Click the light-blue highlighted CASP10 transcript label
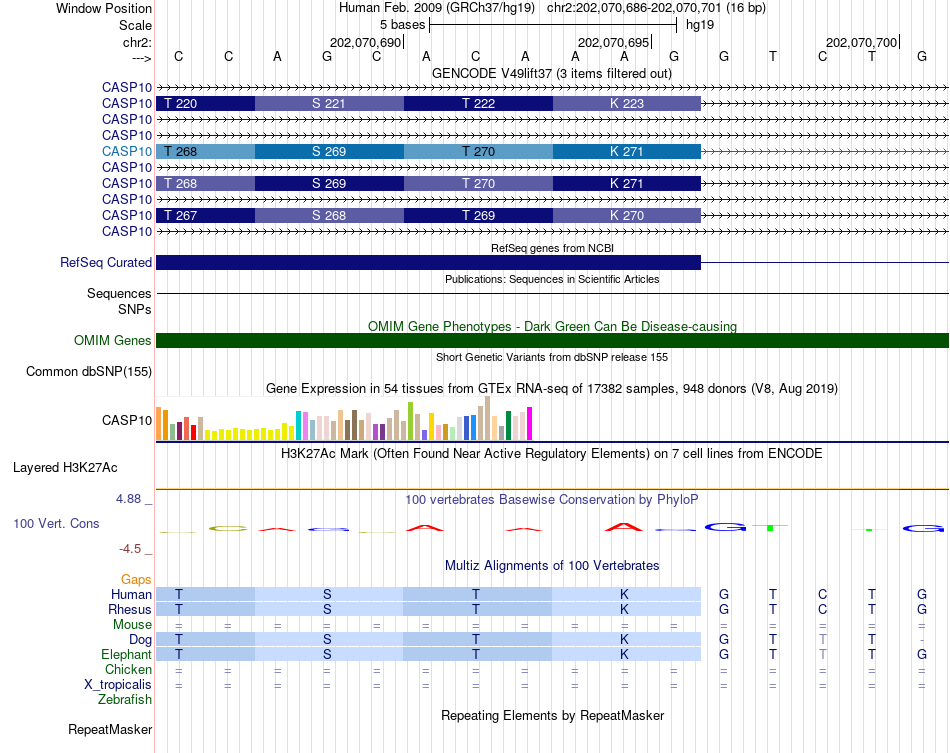Image resolution: width=950 pixels, height=753 pixels. point(127,151)
